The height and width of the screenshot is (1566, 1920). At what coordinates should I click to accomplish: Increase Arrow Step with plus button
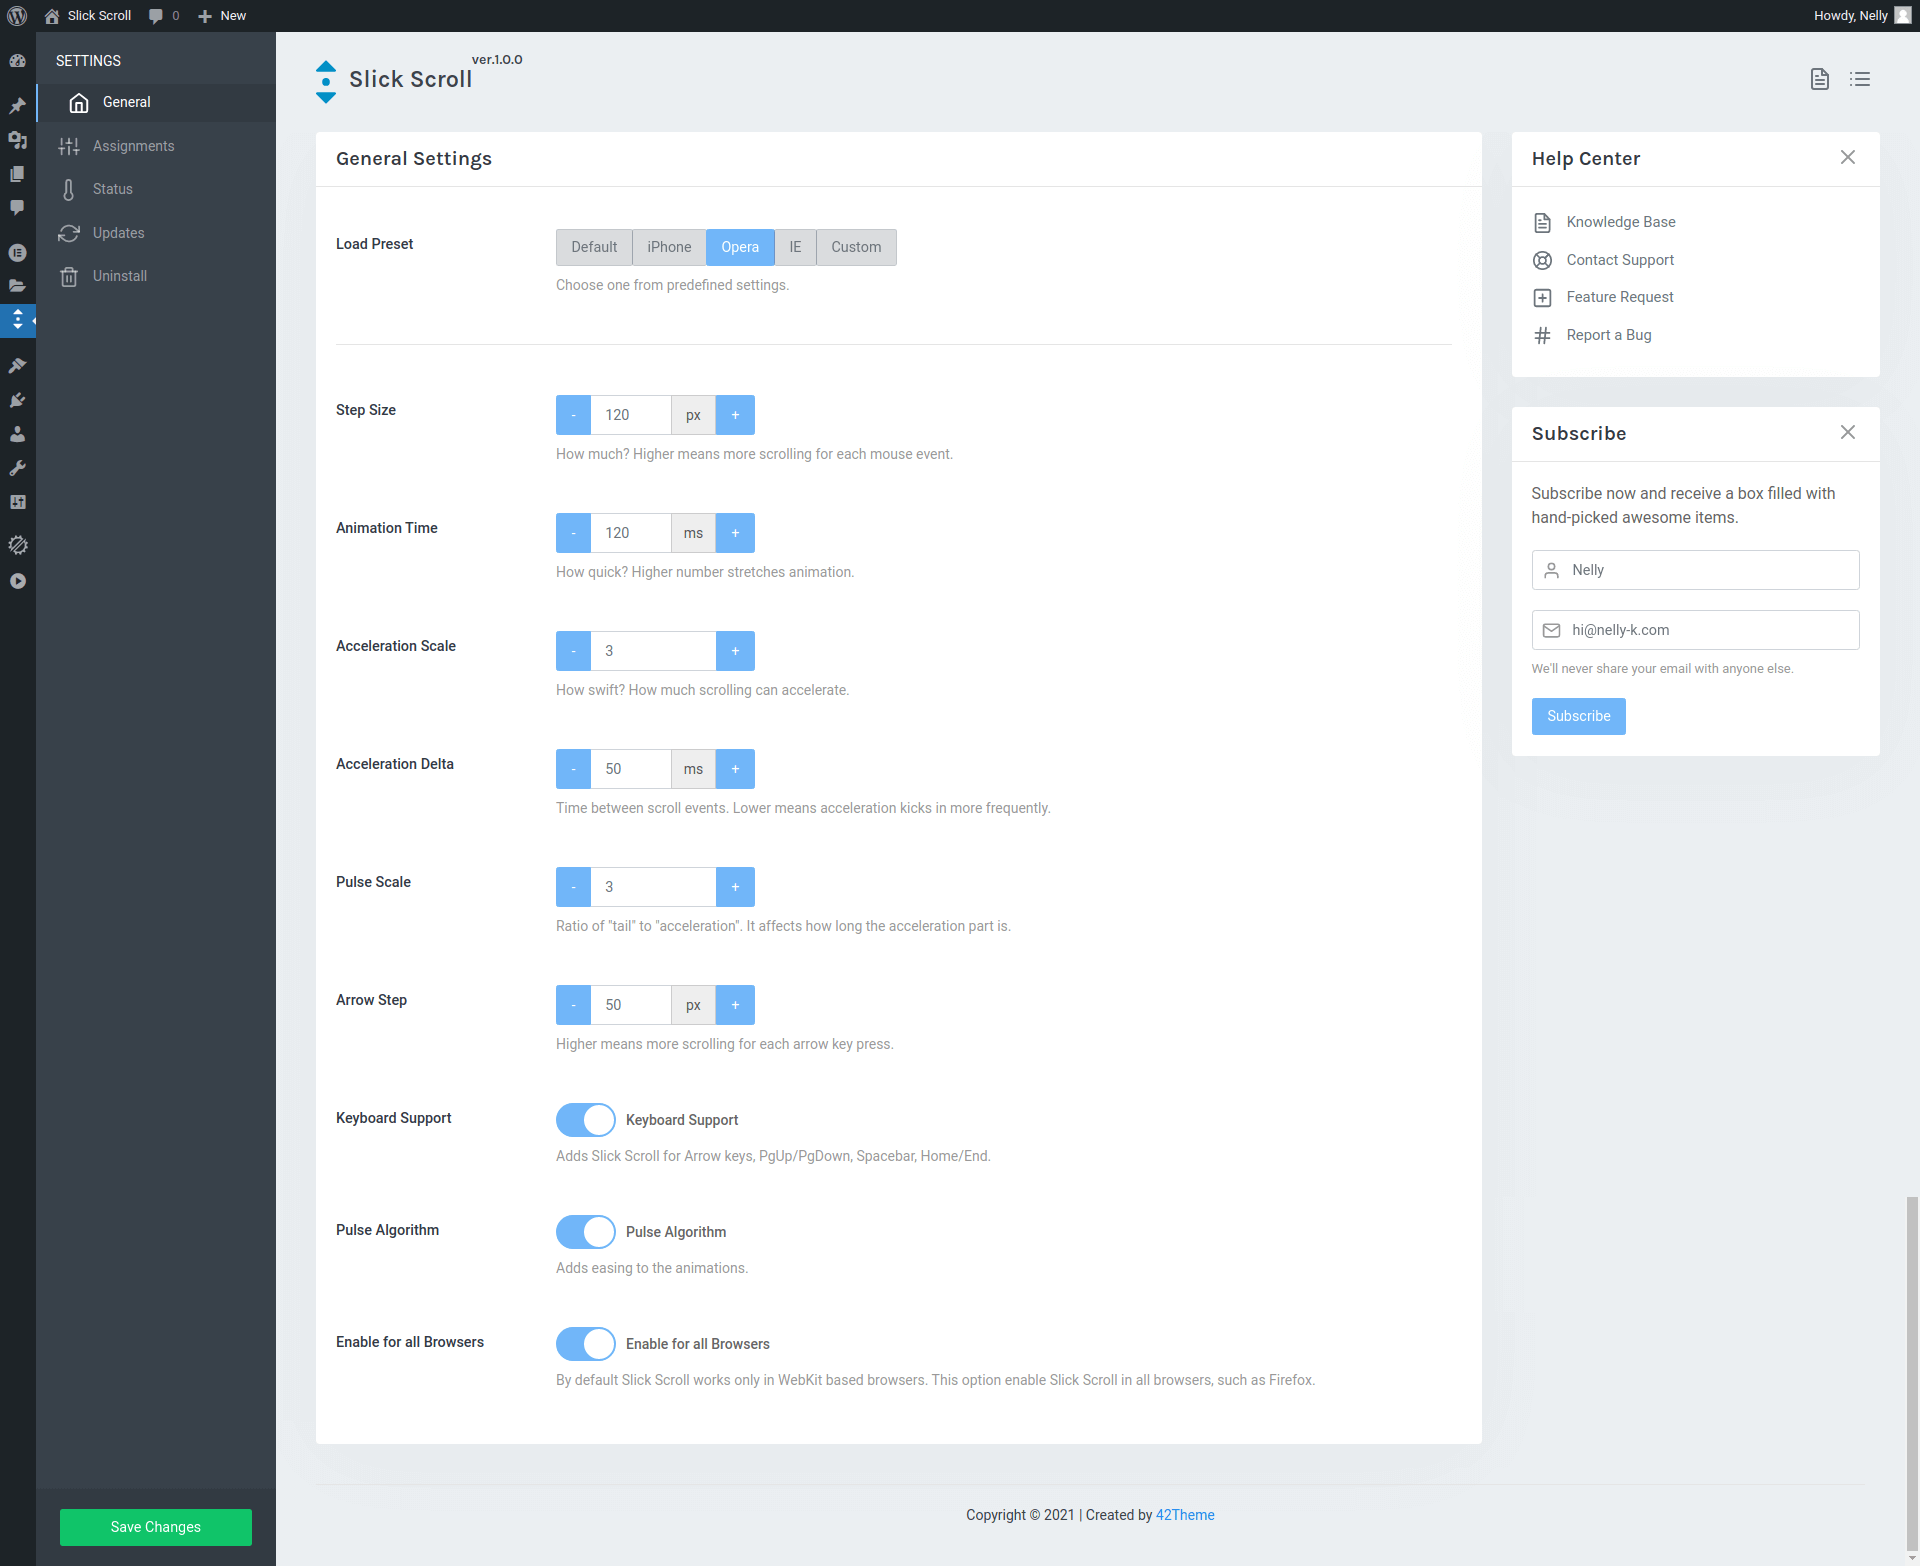[736, 1005]
